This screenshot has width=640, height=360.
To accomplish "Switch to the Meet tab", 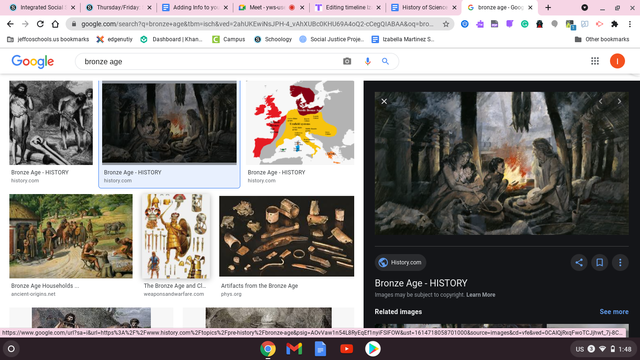I will (x=271, y=7).
